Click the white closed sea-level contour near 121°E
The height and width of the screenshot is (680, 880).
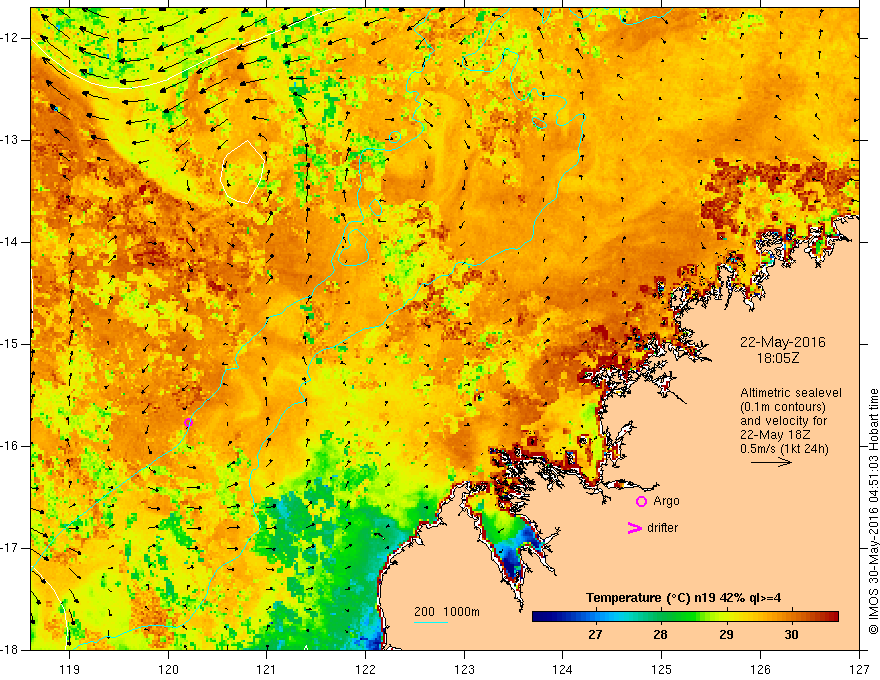(242, 172)
